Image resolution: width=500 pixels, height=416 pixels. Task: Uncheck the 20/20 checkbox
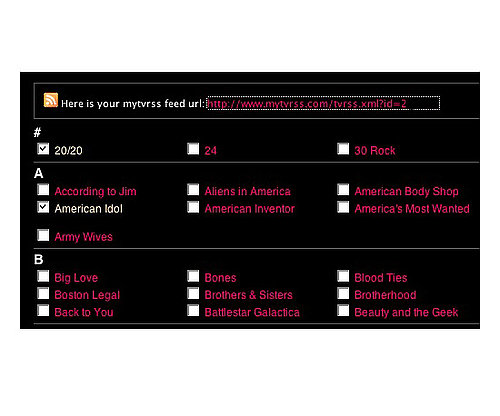[43, 149]
